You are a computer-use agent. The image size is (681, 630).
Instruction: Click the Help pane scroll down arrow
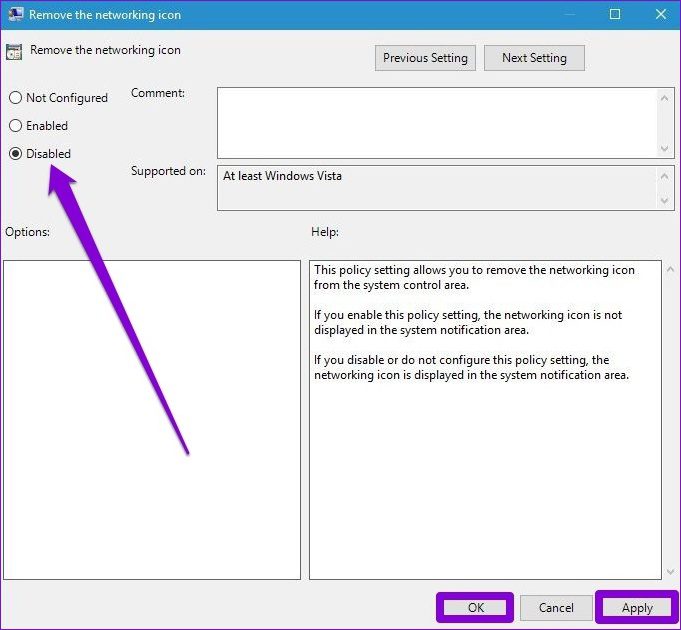[670, 572]
